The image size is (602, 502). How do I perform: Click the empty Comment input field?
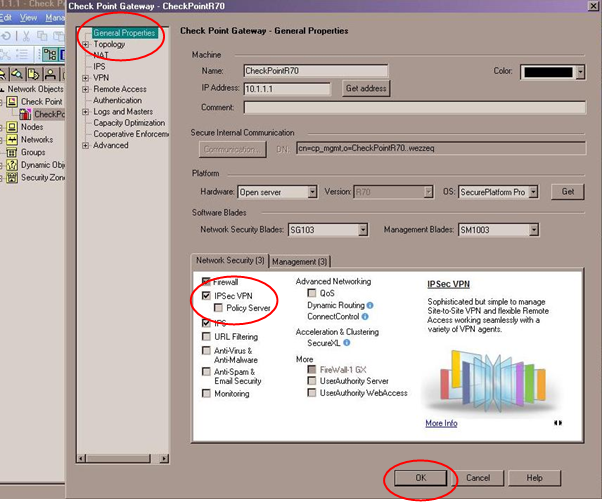point(415,107)
